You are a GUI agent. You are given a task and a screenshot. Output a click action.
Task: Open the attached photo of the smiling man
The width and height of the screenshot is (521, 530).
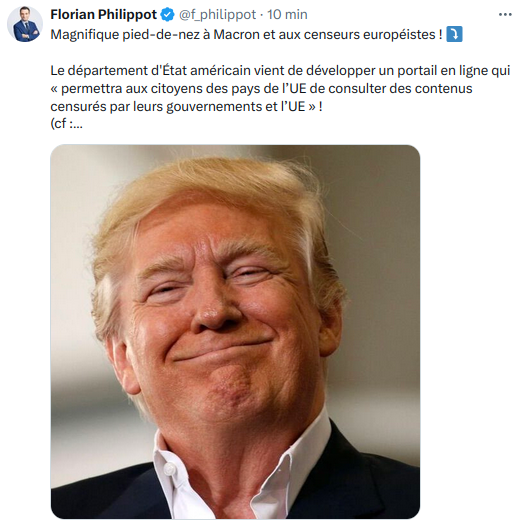tap(235, 332)
